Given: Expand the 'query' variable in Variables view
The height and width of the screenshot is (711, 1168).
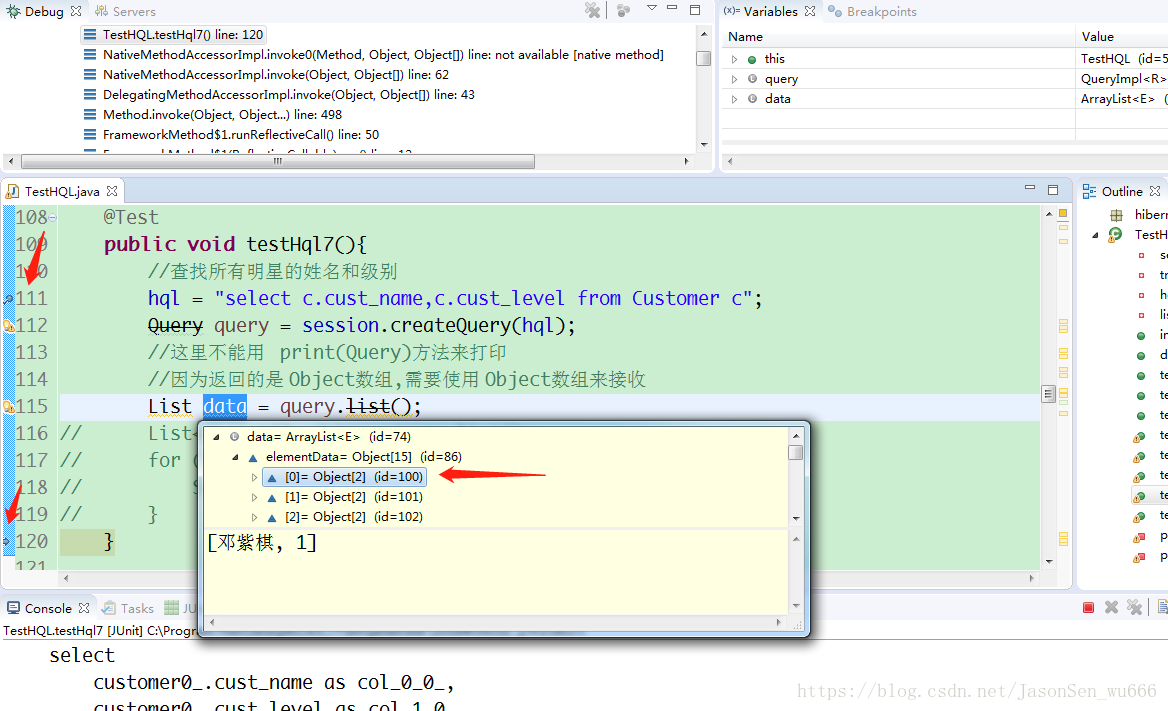Looking at the screenshot, I should coord(734,79).
